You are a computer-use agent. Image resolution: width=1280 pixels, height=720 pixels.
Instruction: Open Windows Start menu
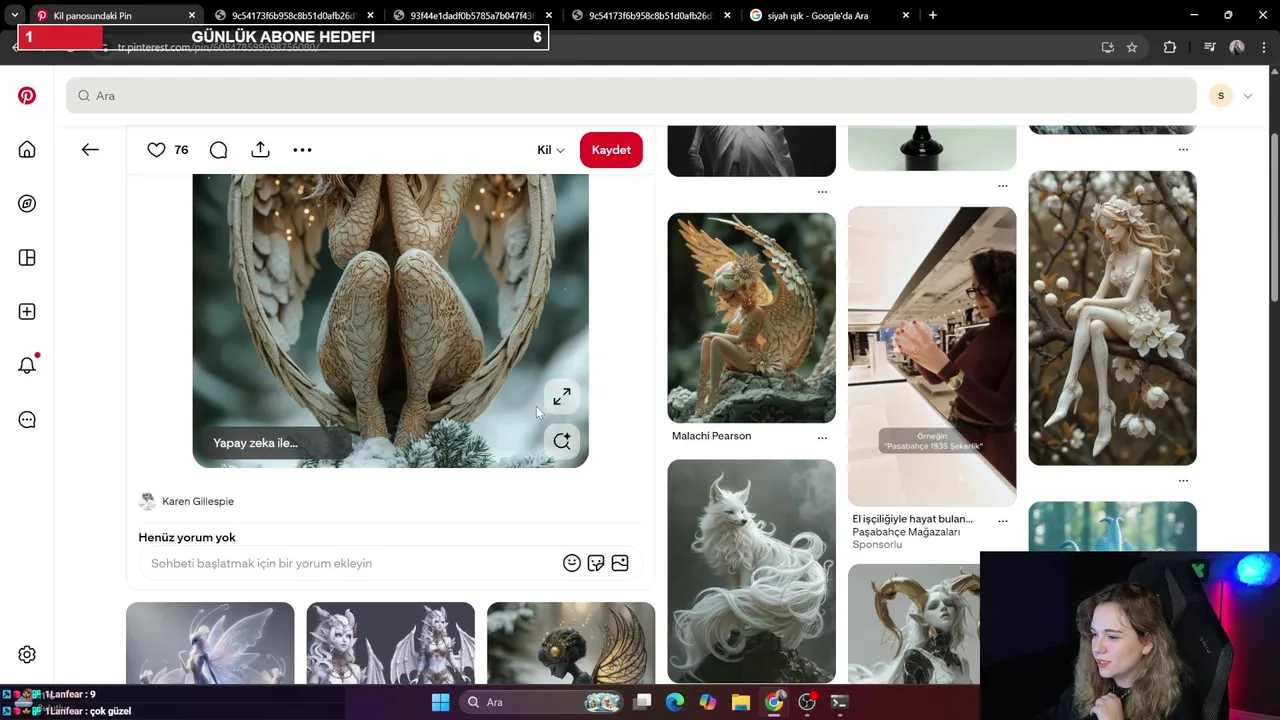coord(440,702)
